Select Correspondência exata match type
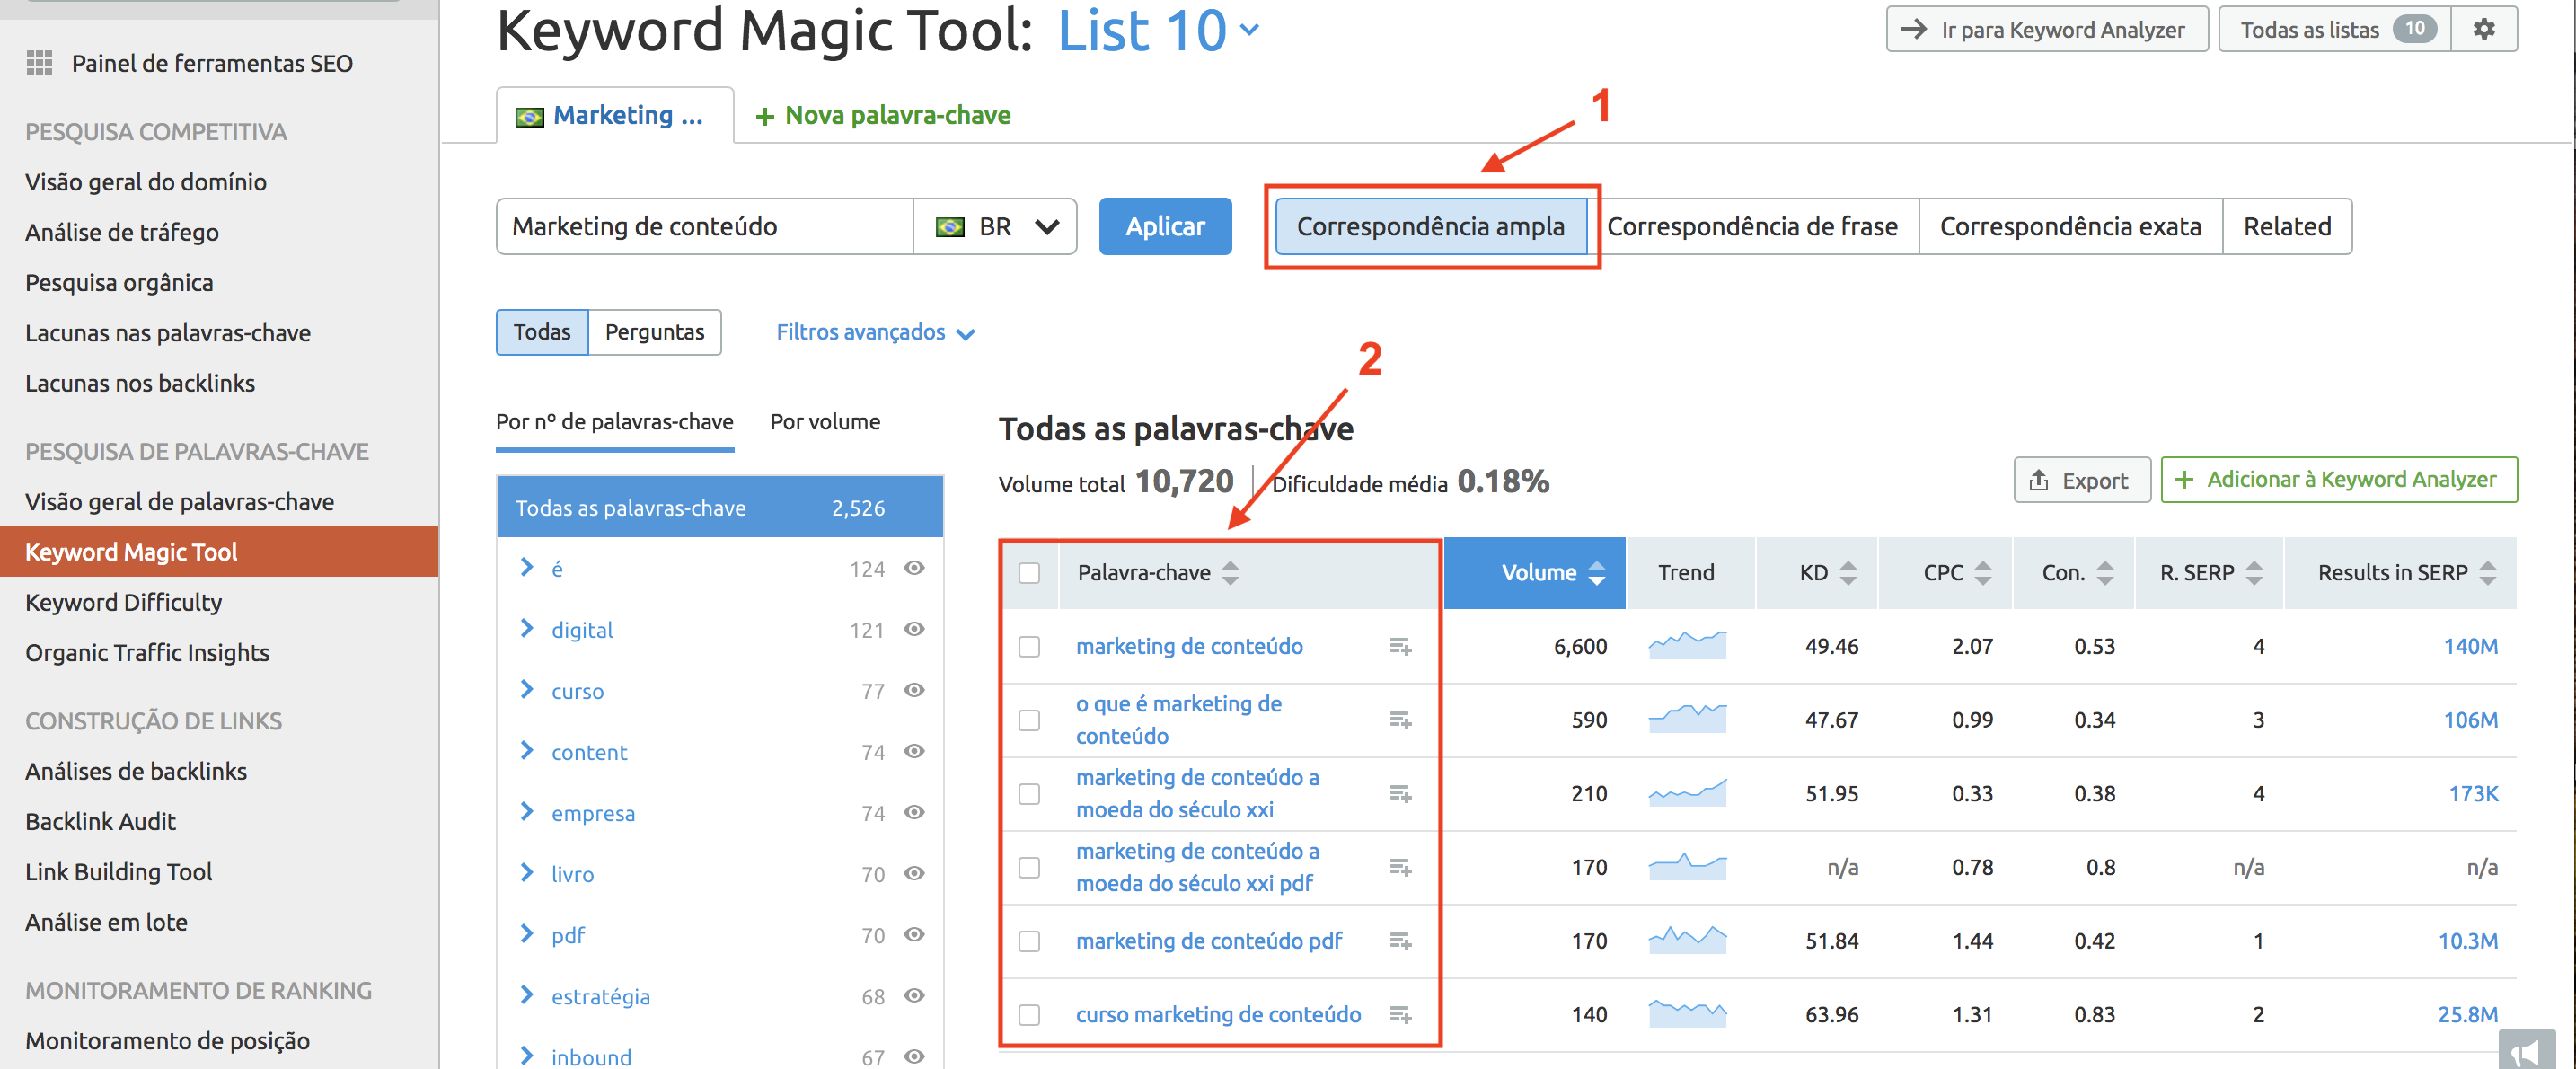This screenshot has height=1069, width=2576. point(2070,227)
